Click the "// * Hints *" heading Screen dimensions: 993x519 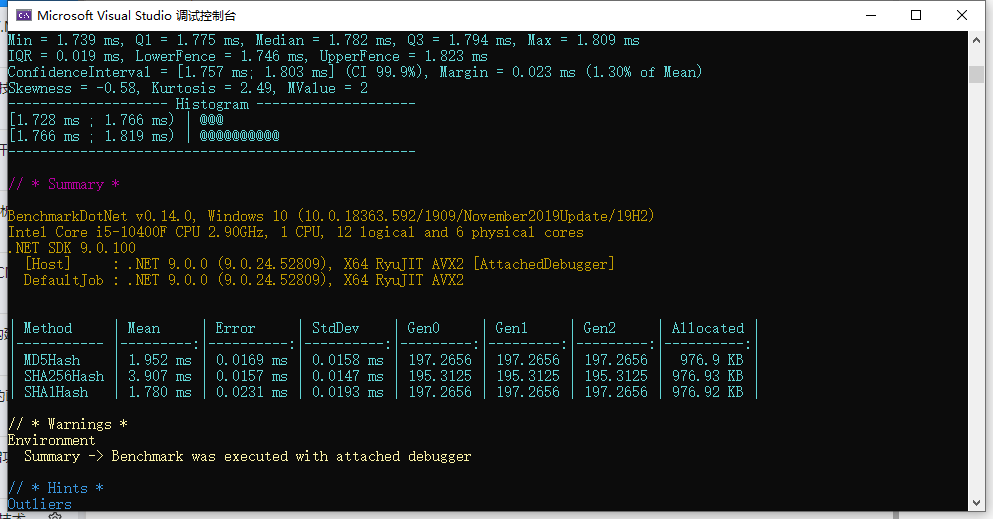56,488
